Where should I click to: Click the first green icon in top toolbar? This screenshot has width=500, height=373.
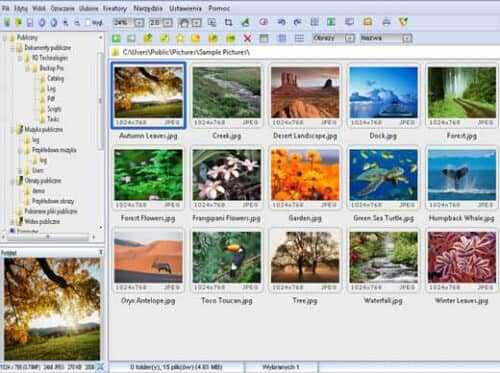coord(7,23)
